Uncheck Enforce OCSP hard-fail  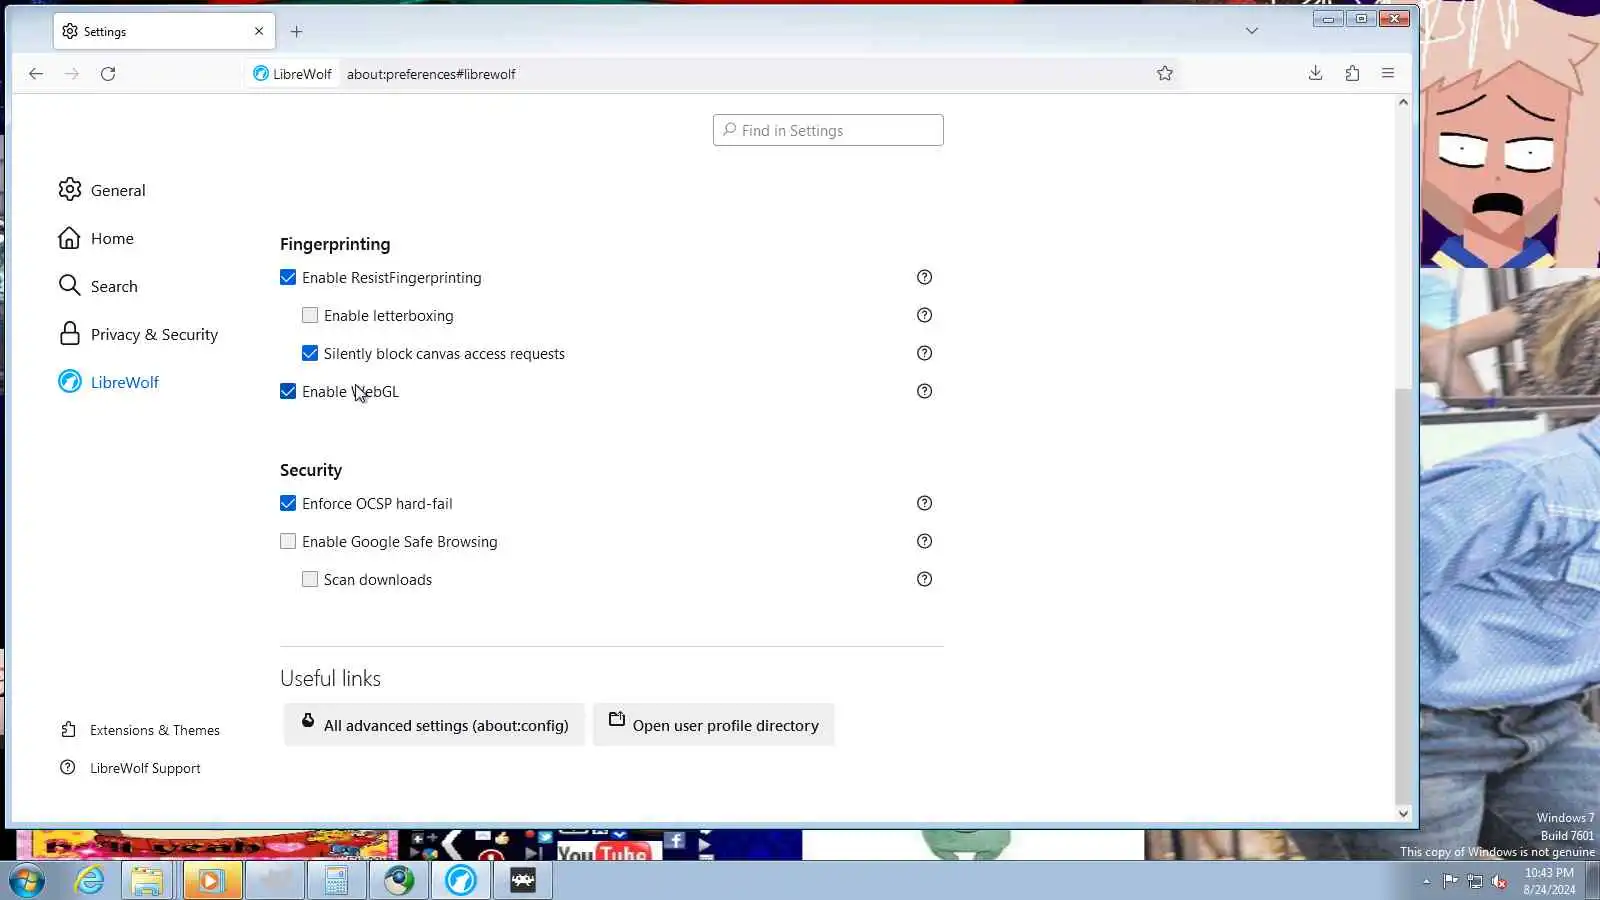(x=288, y=503)
